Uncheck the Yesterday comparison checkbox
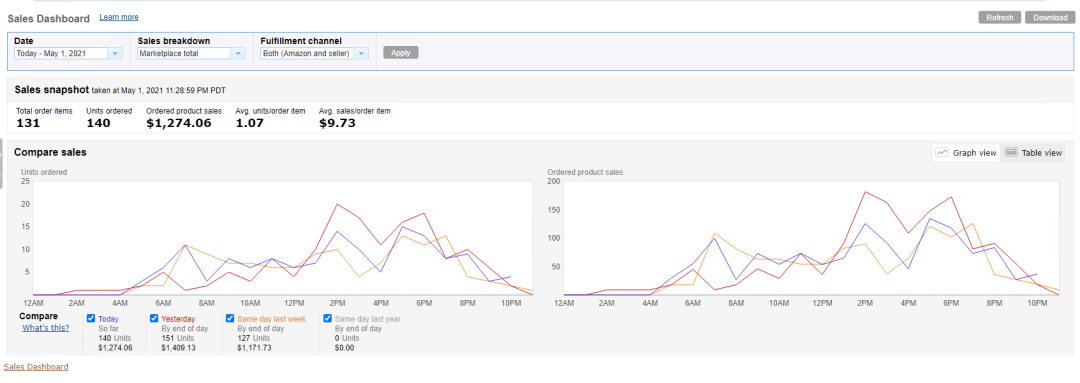Image resolution: width=1080 pixels, height=383 pixels. [x=154, y=318]
